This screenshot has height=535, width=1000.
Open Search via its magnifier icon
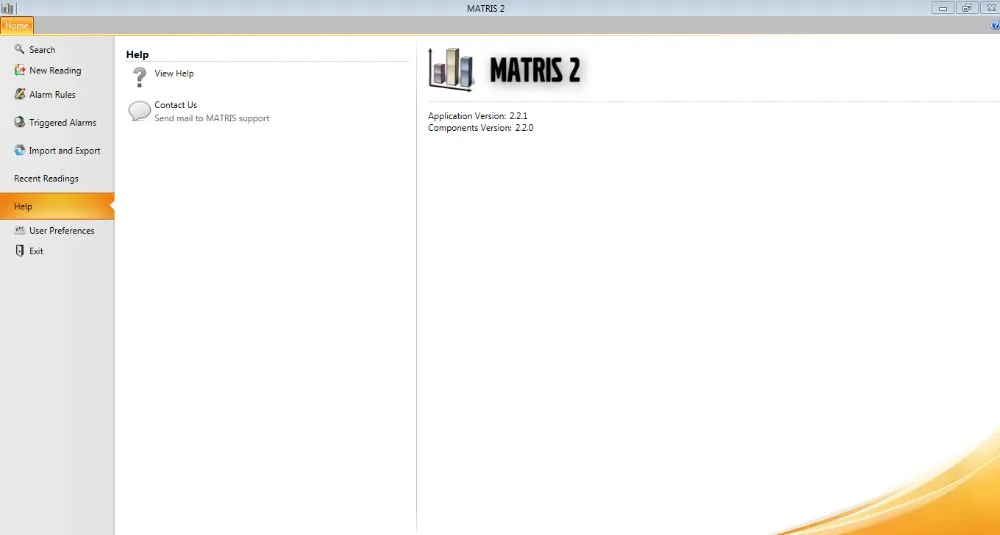pyautogui.click(x=20, y=49)
